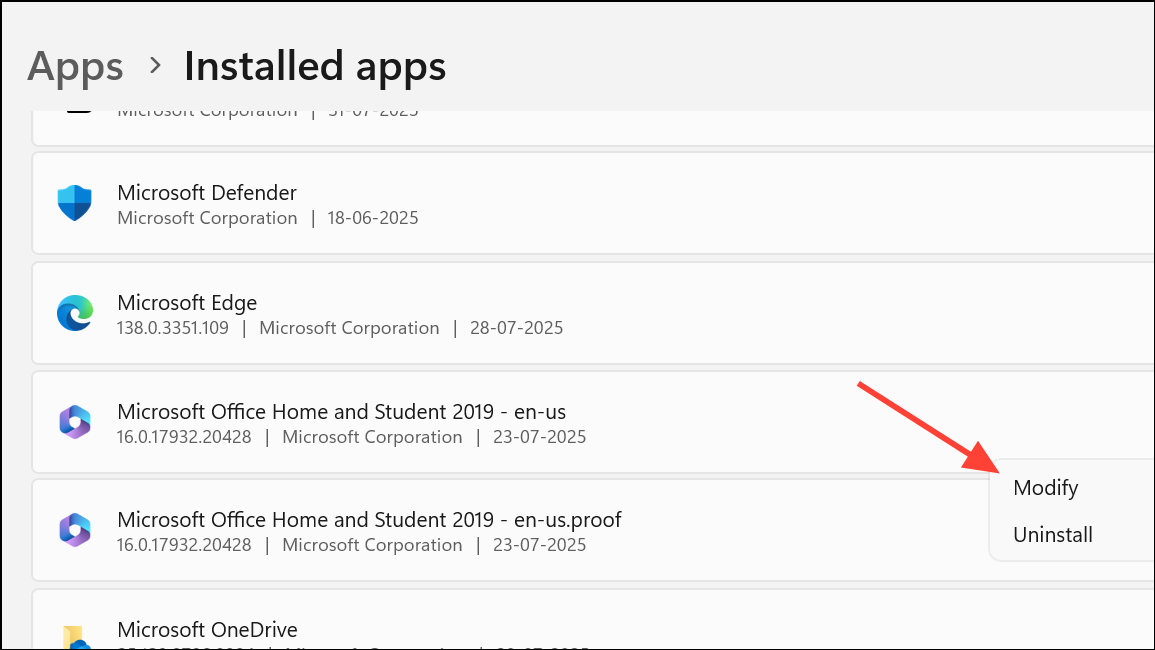Screen dimensions: 1155x650
Task: Click the Office 2019 en-us.proof title
Action: click(x=369, y=519)
